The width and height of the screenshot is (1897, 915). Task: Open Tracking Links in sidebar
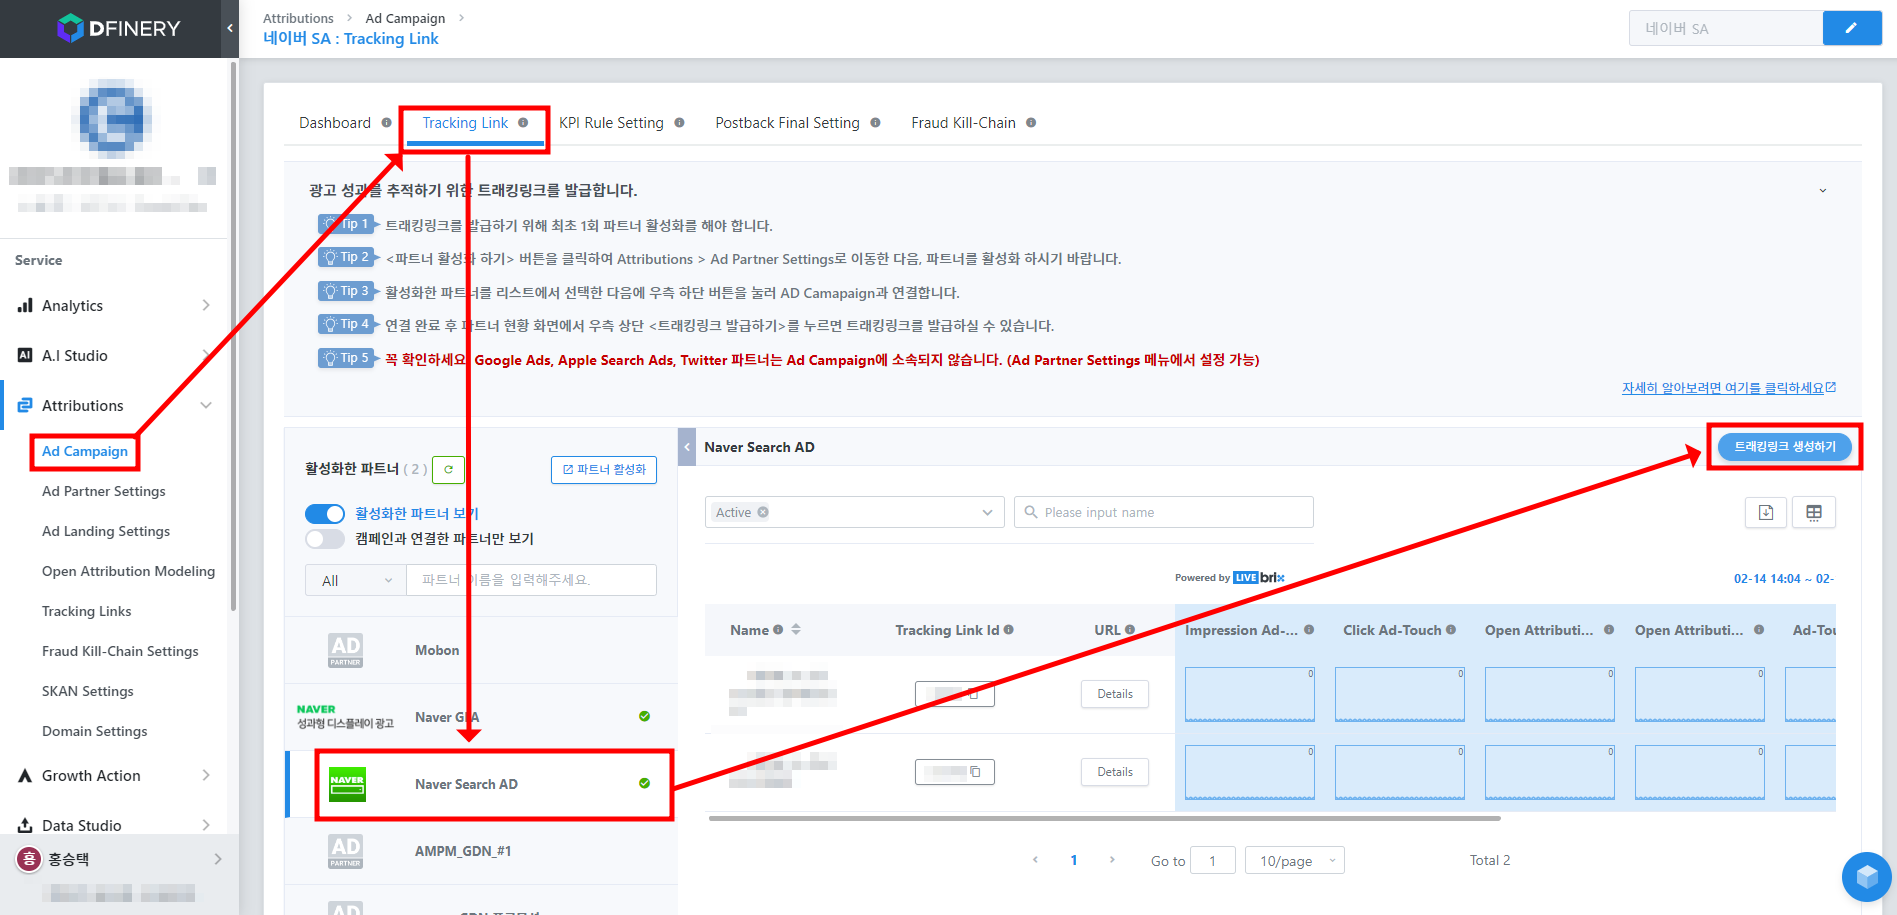tap(87, 611)
